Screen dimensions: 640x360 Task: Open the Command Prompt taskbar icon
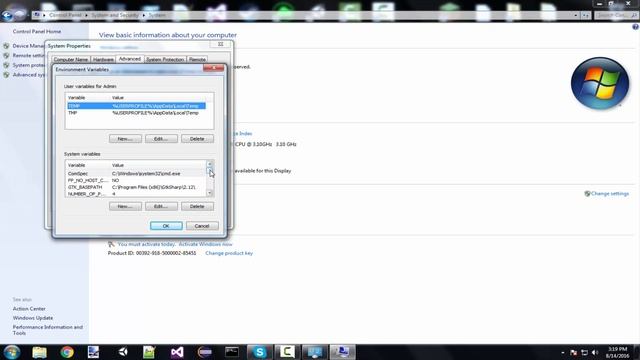tap(232, 352)
